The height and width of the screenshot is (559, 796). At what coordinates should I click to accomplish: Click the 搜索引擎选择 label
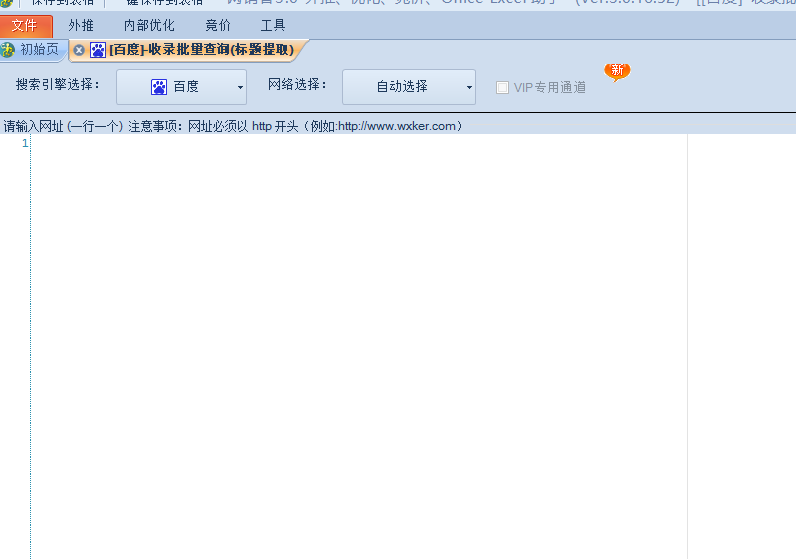(x=58, y=84)
